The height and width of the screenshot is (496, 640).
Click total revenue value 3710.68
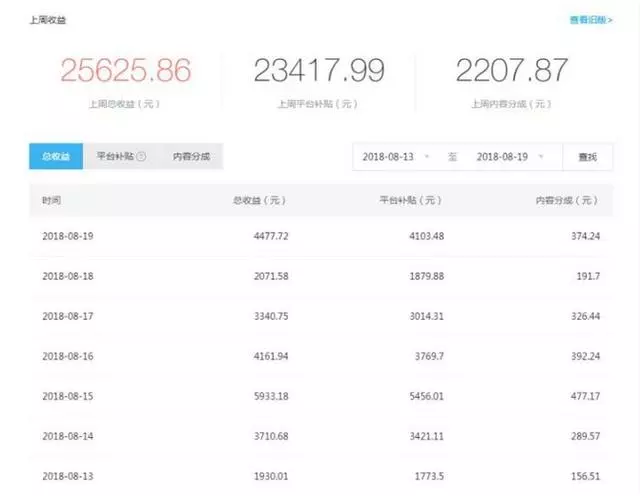tap(271, 436)
